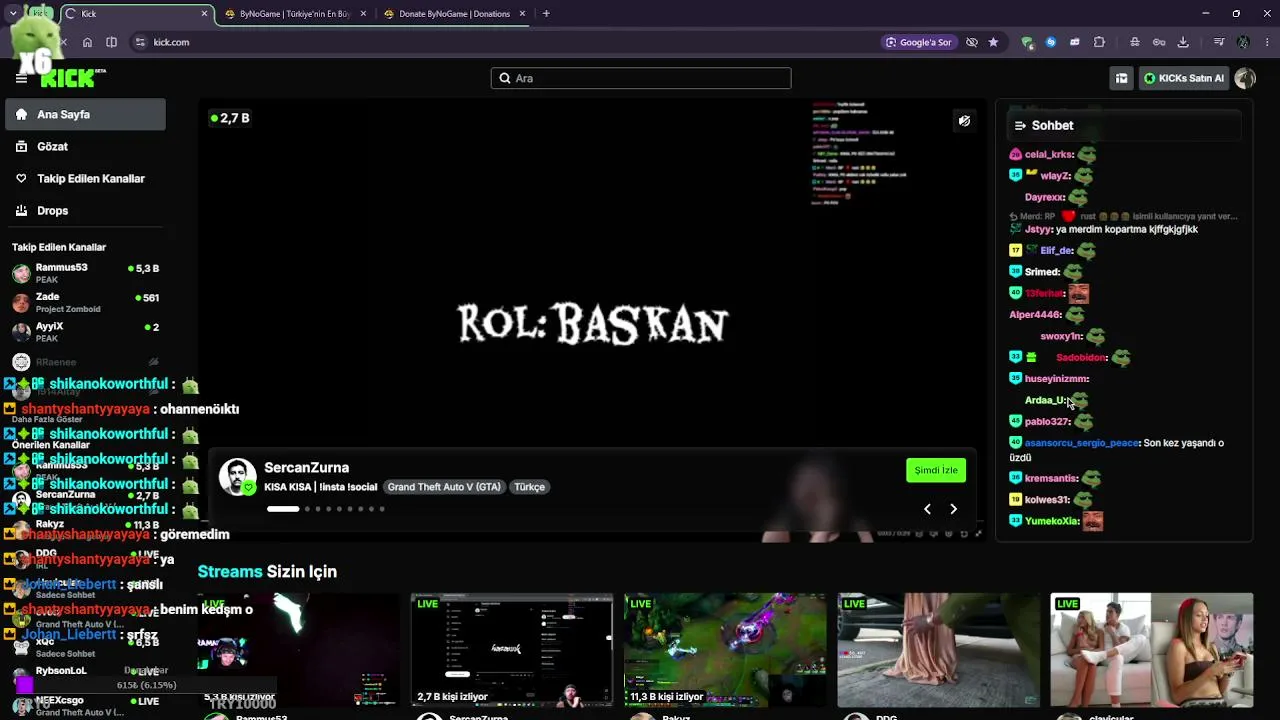The height and width of the screenshot is (720, 1280).
Task: Open the SercanZurna 2,7 B stream thumbnail
Action: pos(512,650)
